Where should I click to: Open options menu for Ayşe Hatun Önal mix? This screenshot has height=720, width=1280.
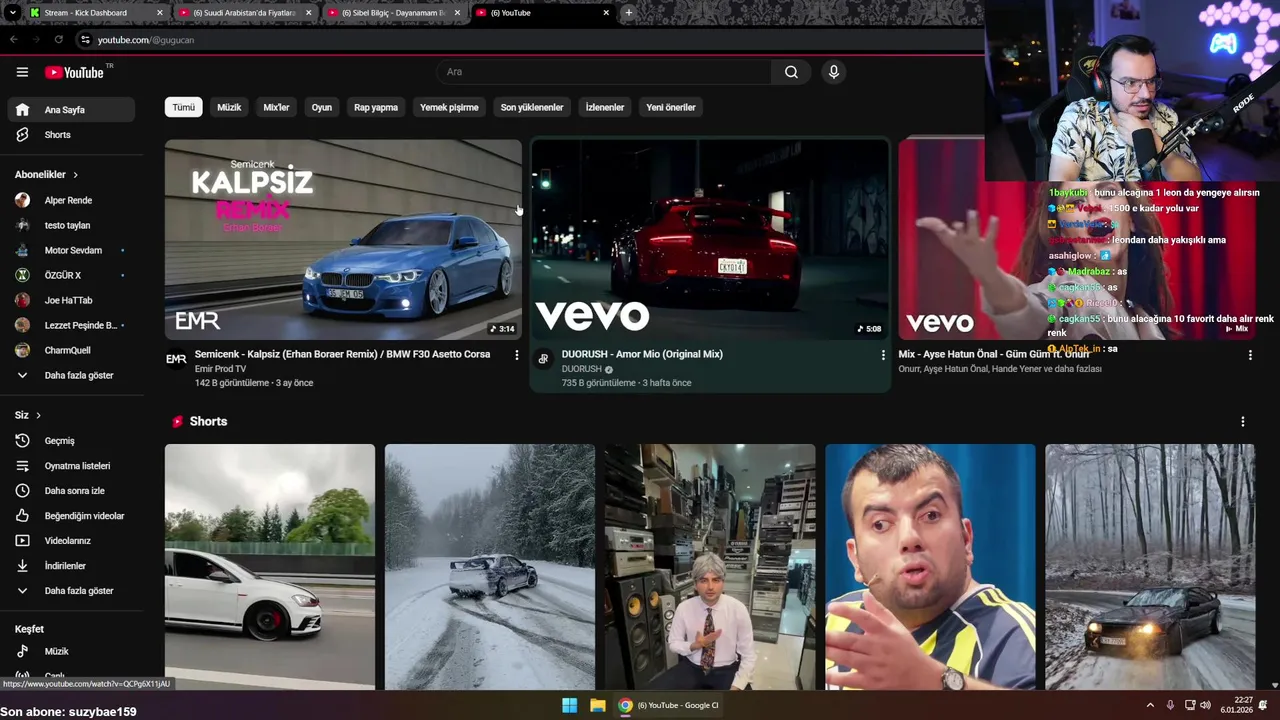point(1250,355)
